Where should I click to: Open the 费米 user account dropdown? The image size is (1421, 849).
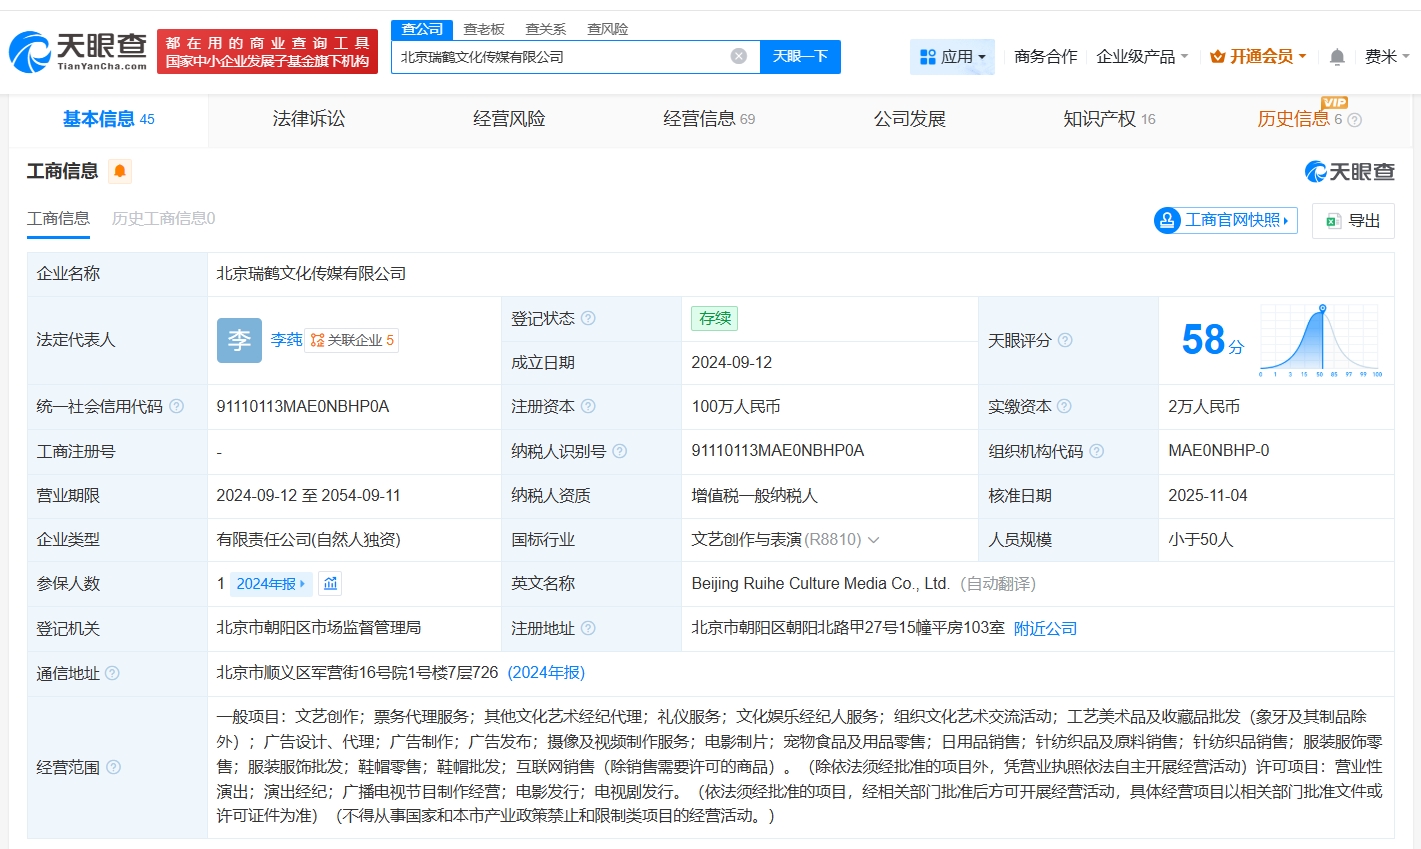coord(1386,57)
